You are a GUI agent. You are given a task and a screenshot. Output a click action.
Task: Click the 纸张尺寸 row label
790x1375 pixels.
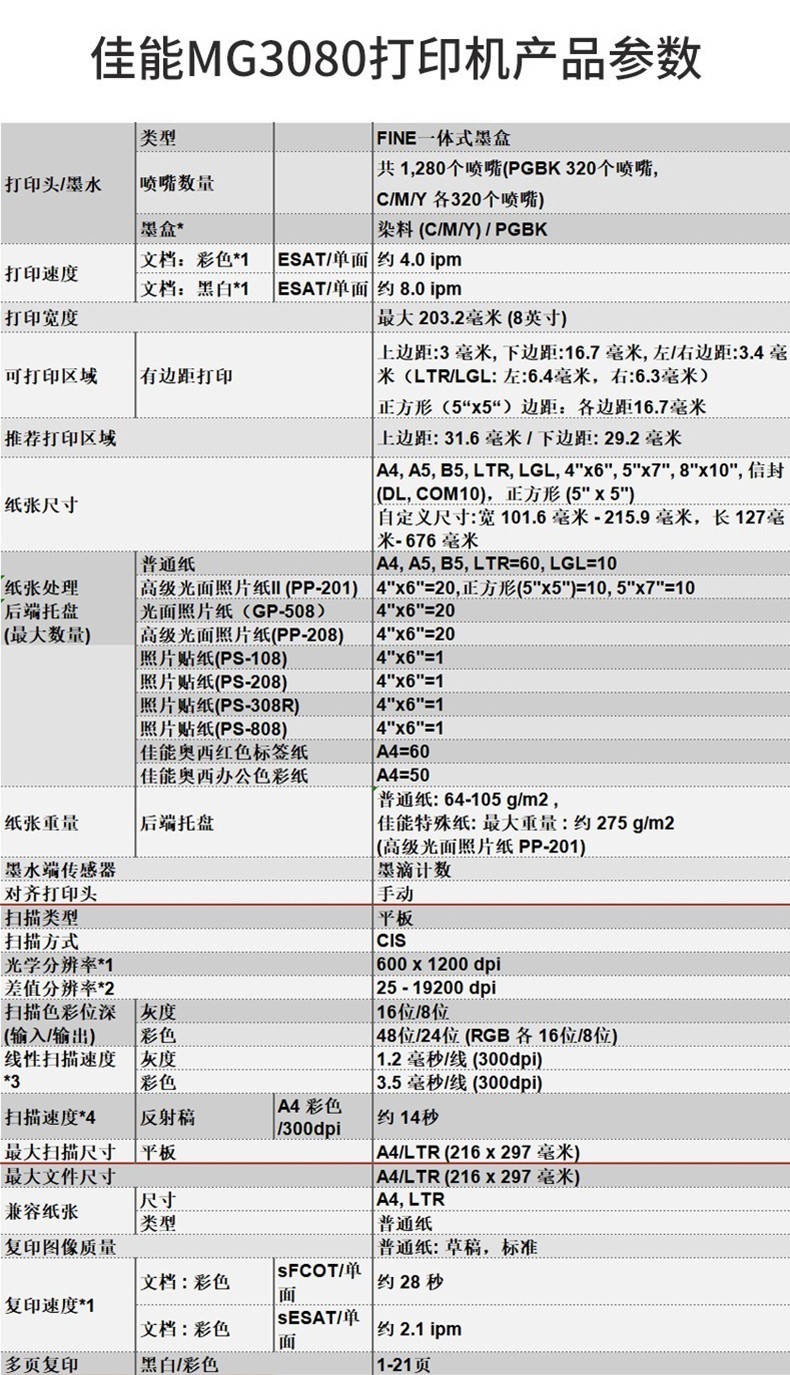click(42, 505)
